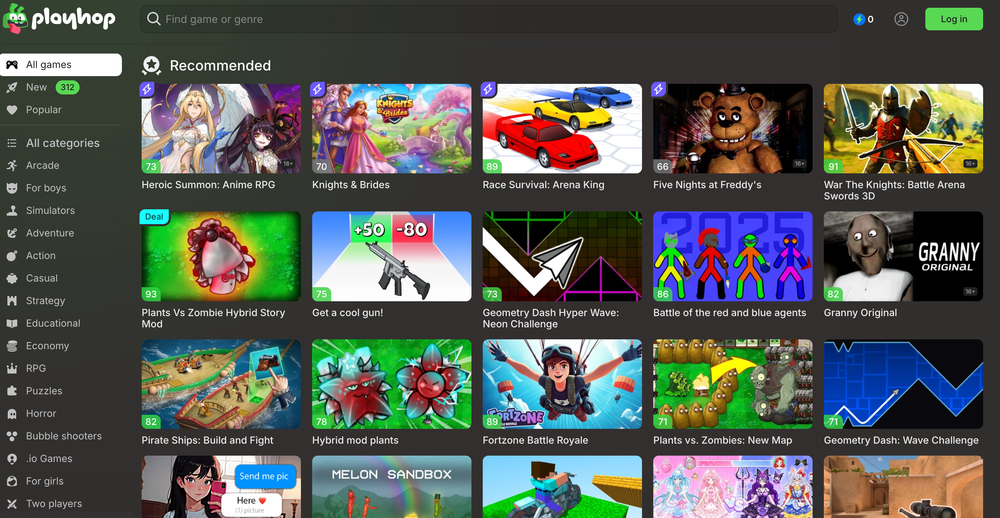
Task: Open Geometry Dash Hyper Wave thumbnail
Action: click(x=562, y=256)
